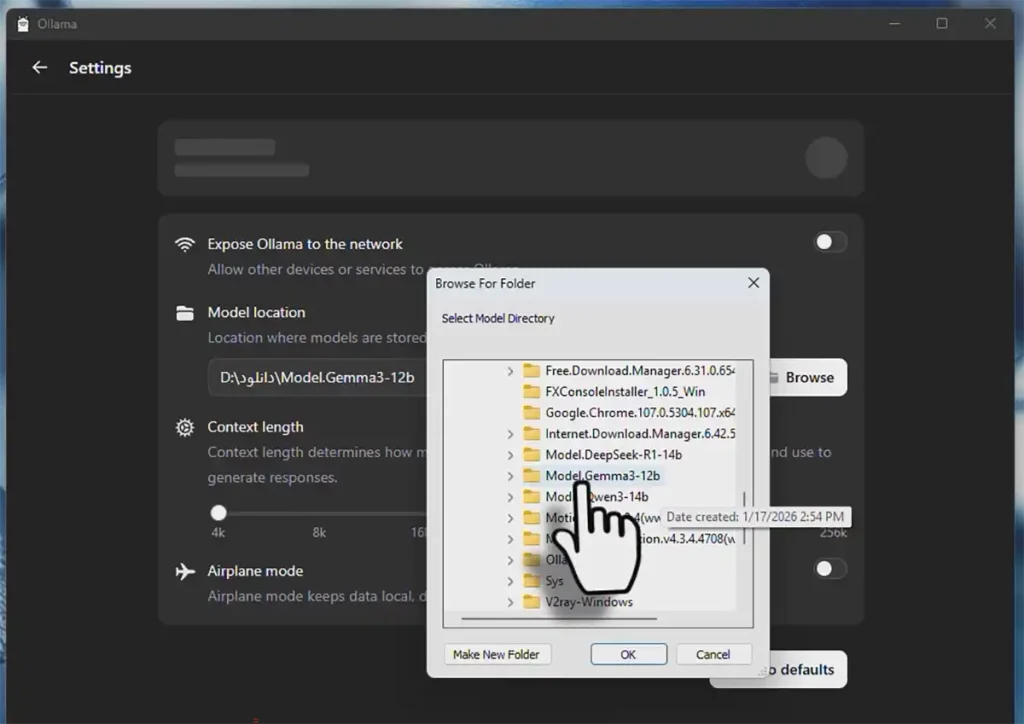1024x724 pixels.
Task: Click the Ollama app icon in title bar
Action: pyautogui.click(x=23, y=24)
